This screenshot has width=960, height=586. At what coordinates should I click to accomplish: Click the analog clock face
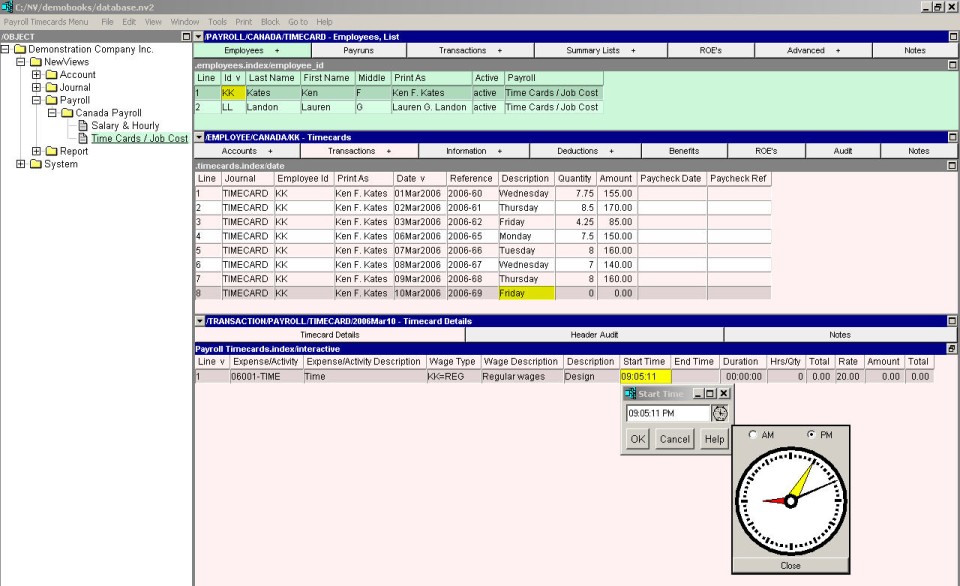pos(790,500)
